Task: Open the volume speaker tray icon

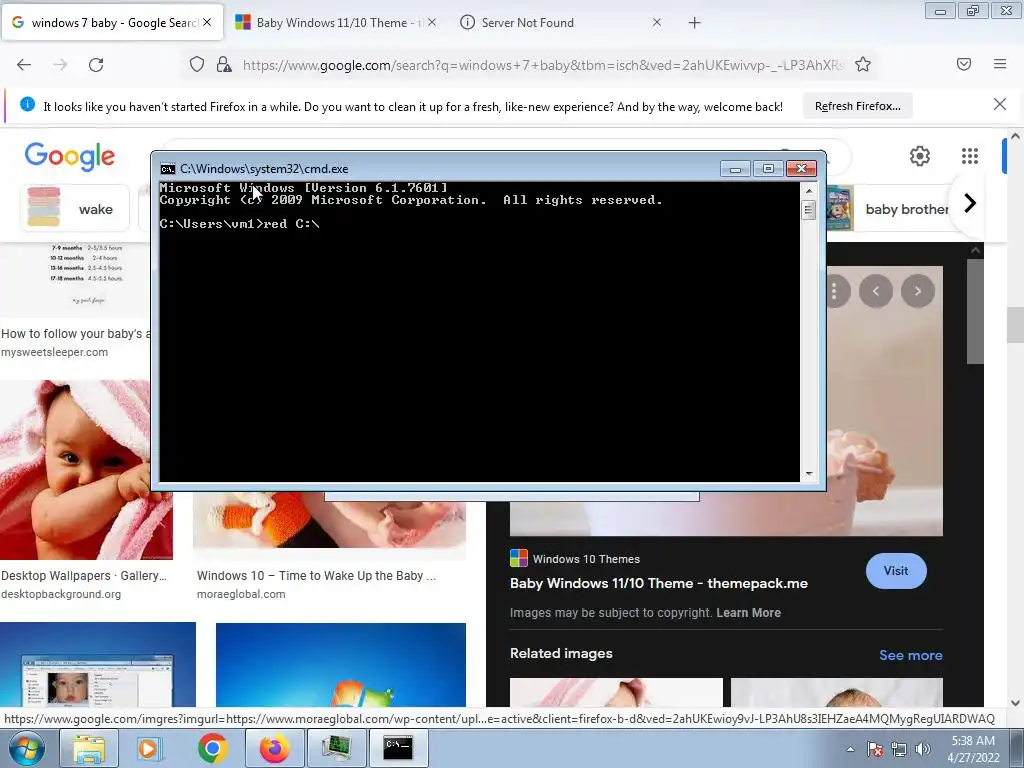Action: pyautogui.click(x=922, y=749)
